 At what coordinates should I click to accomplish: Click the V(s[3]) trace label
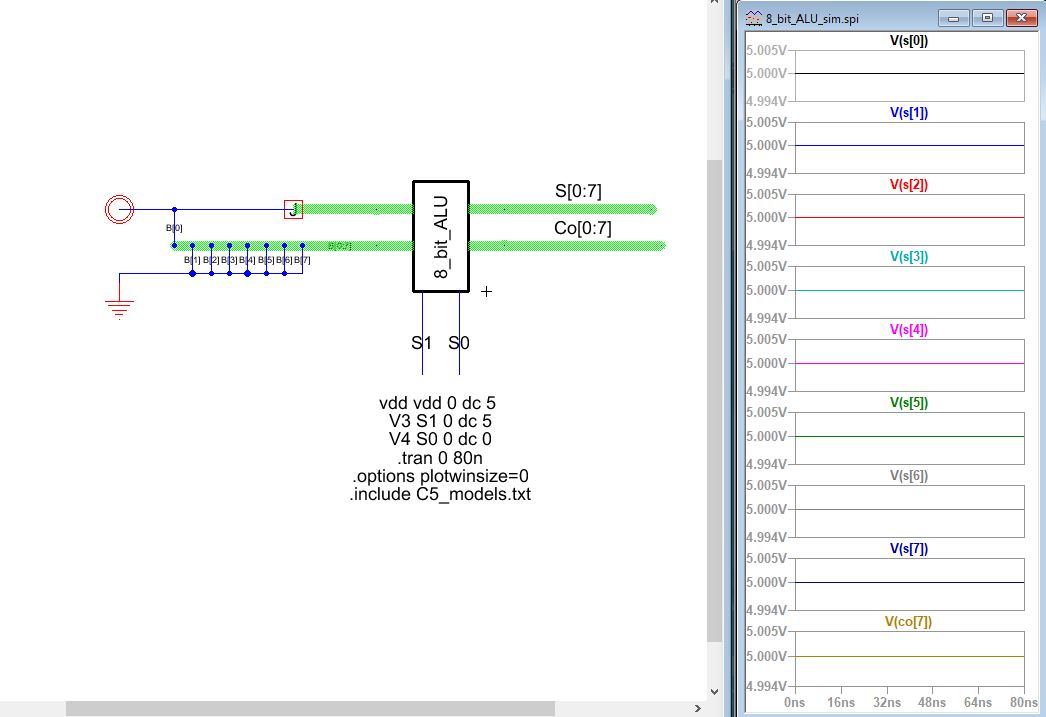[908, 257]
